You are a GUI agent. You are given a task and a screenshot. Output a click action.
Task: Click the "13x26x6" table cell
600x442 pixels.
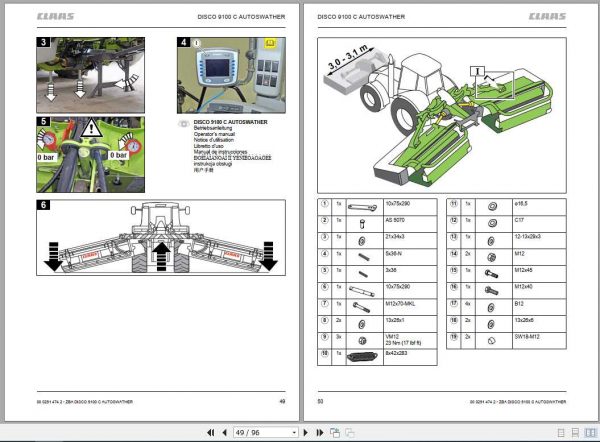coord(539,324)
